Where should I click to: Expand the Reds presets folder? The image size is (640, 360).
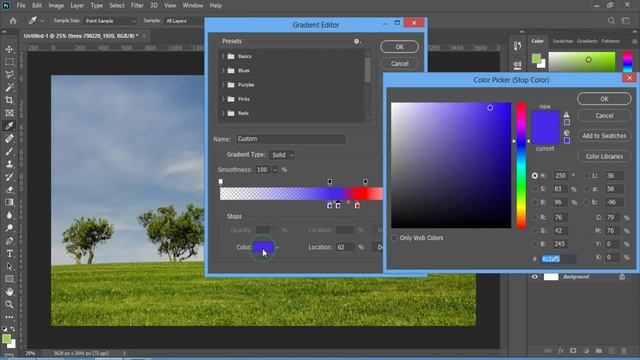coord(223,113)
